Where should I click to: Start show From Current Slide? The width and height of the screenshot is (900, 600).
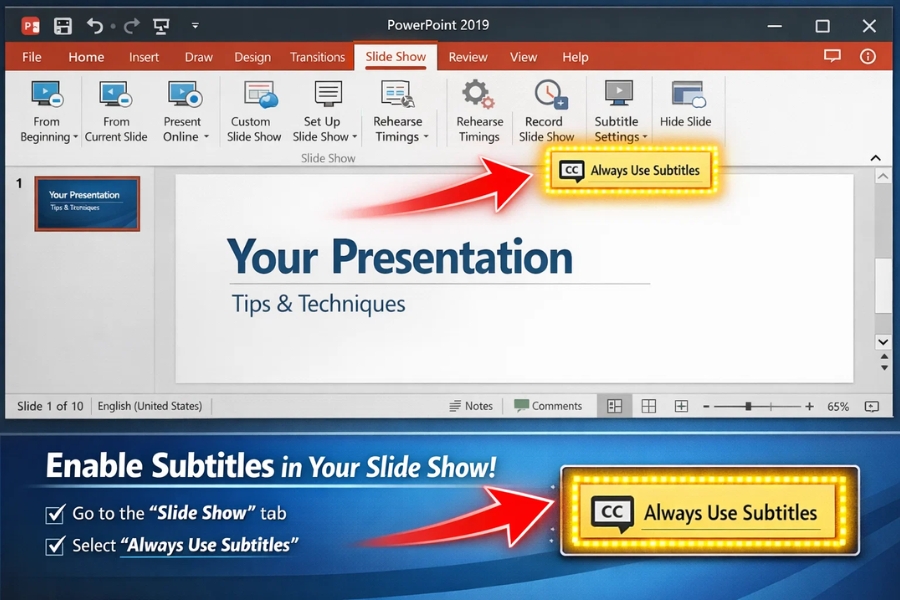(116, 108)
